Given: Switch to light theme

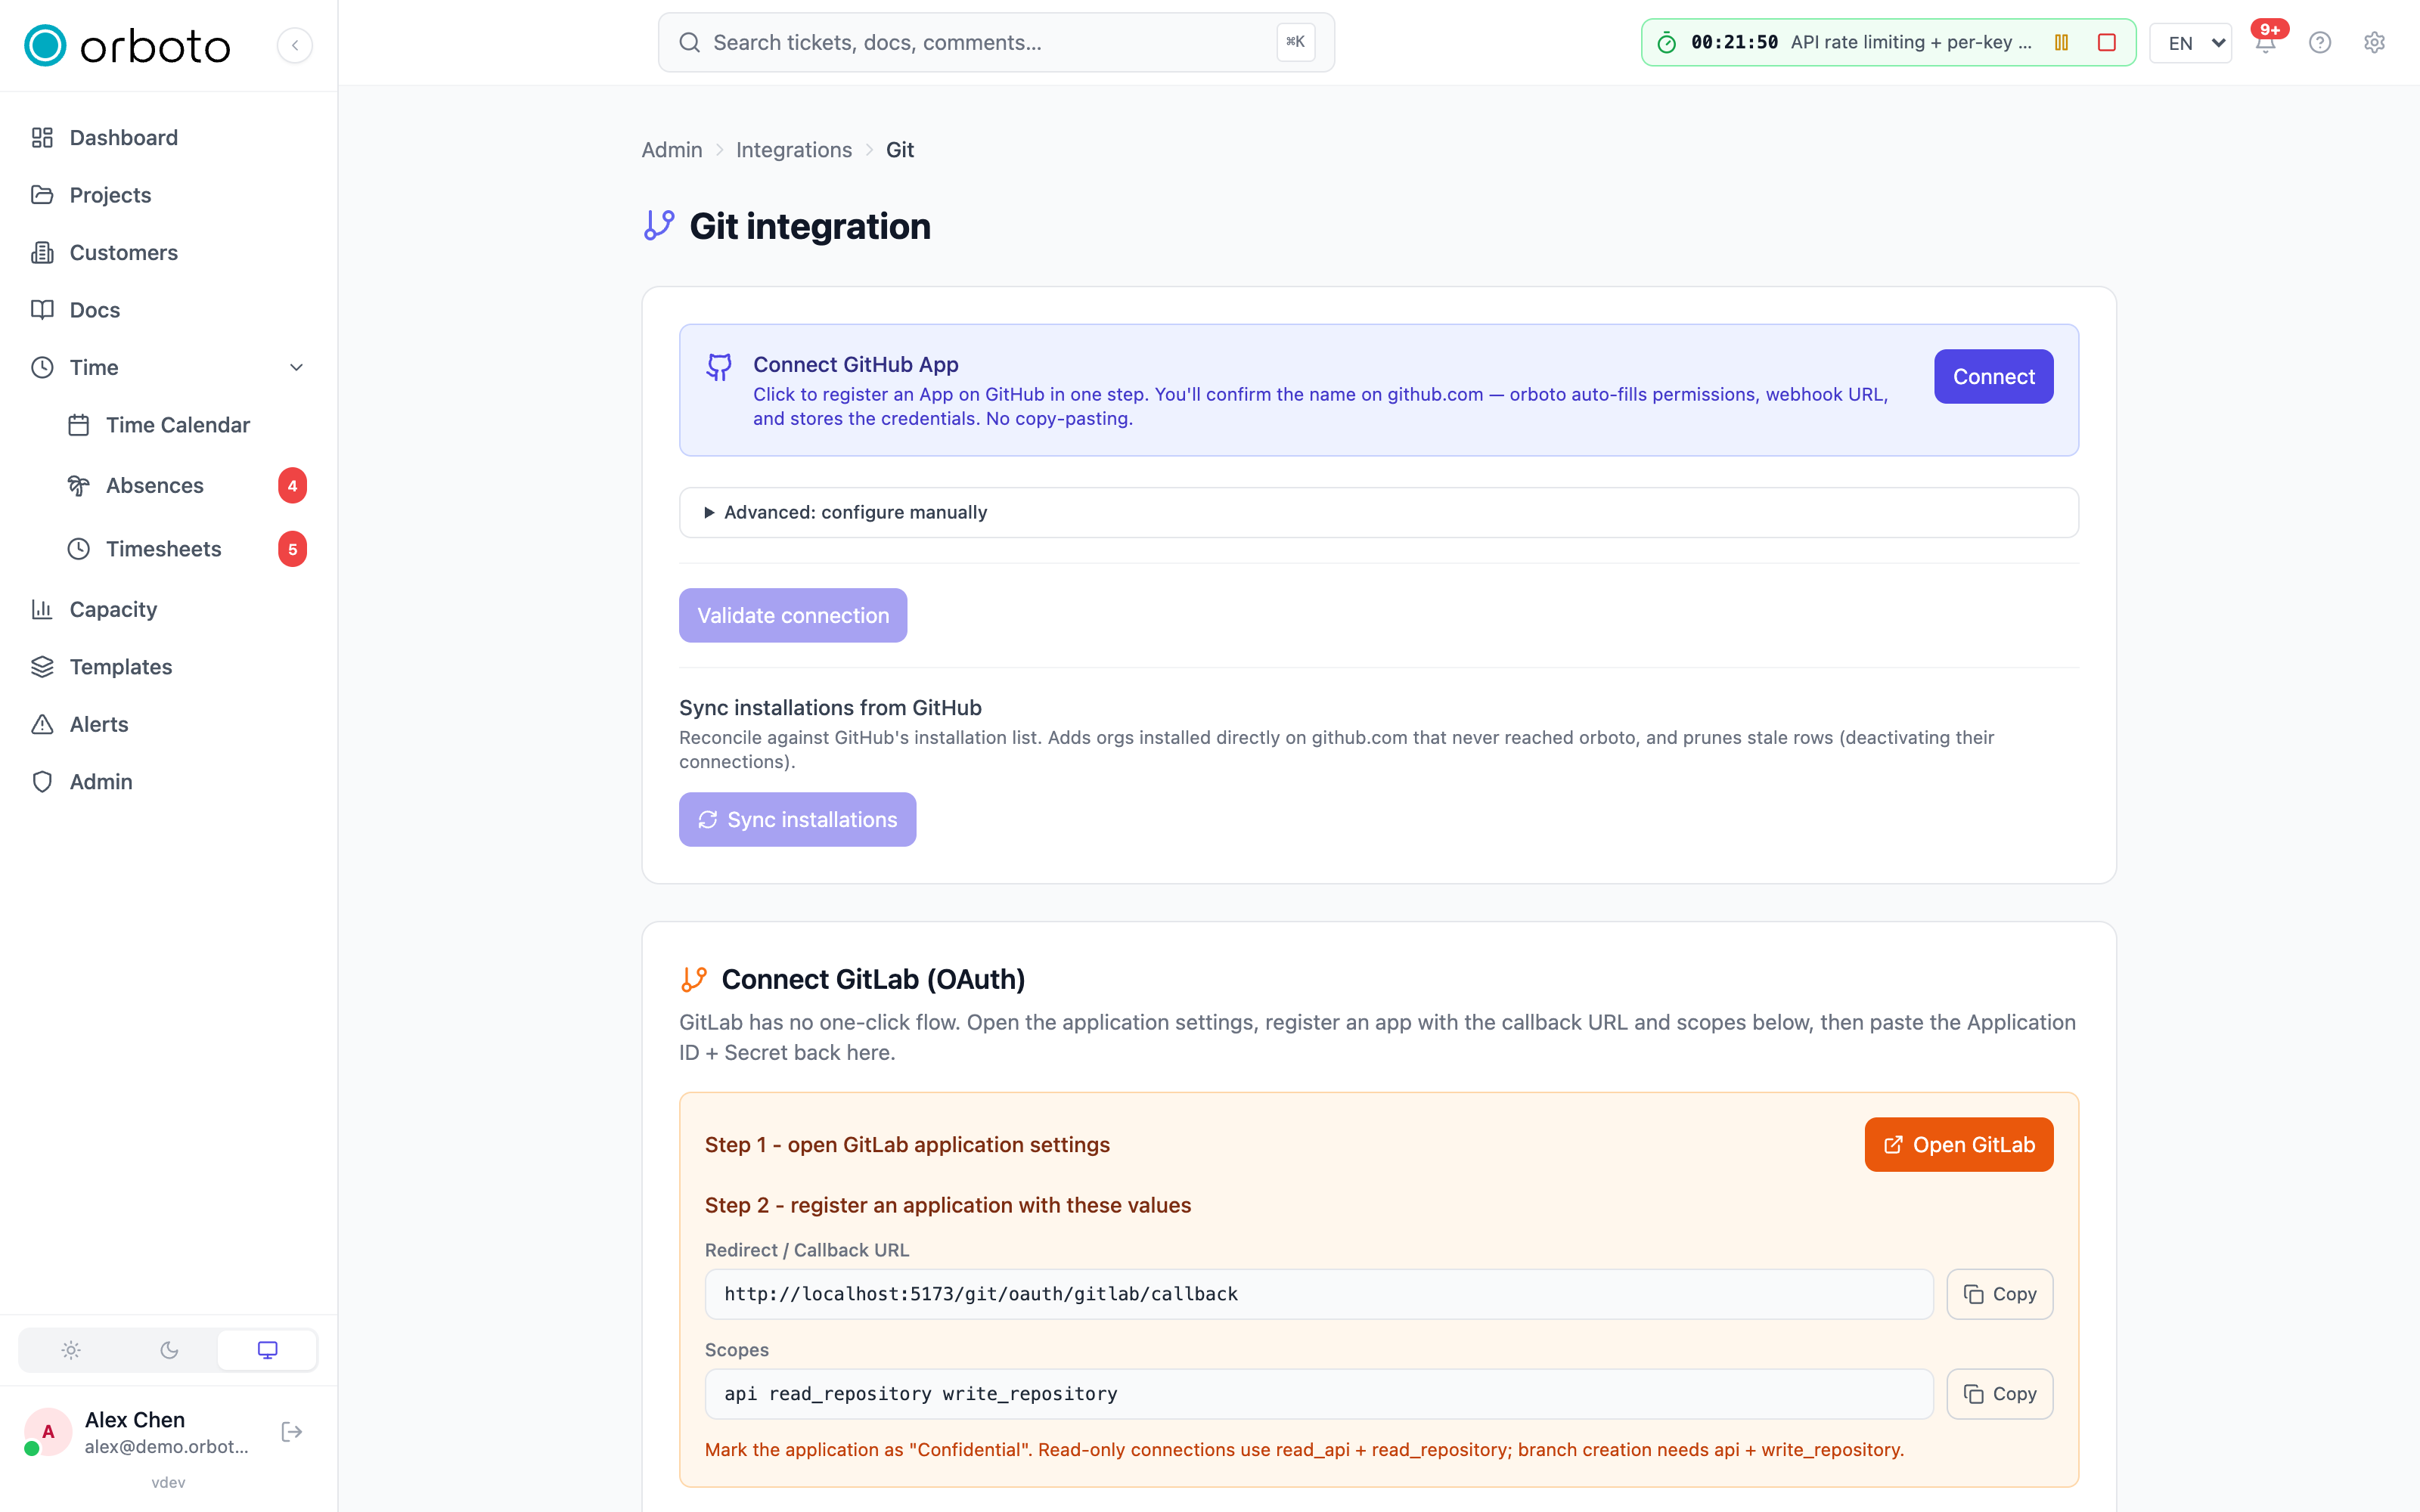Looking at the screenshot, I should pyautogui.click(x=71, y=1350).
